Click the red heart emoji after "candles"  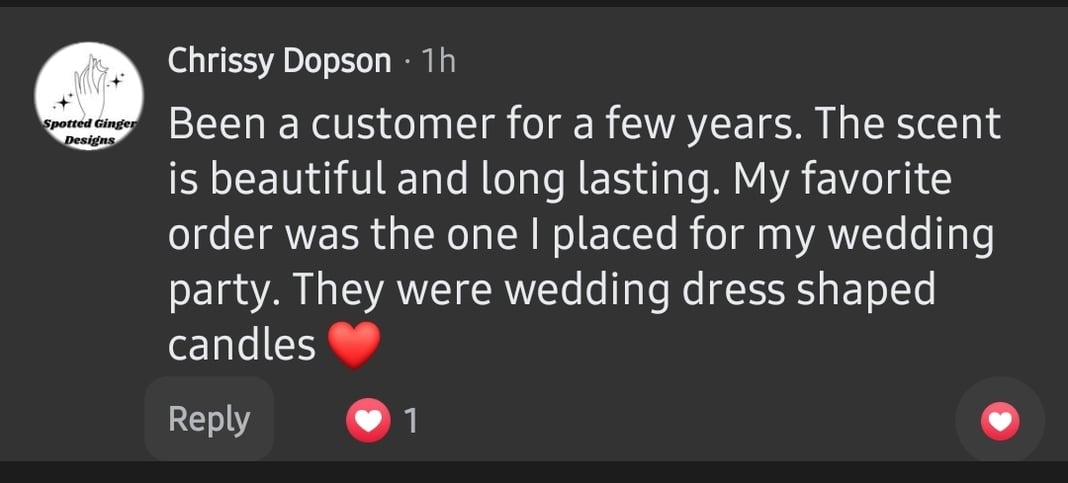[x=354, y=345]
